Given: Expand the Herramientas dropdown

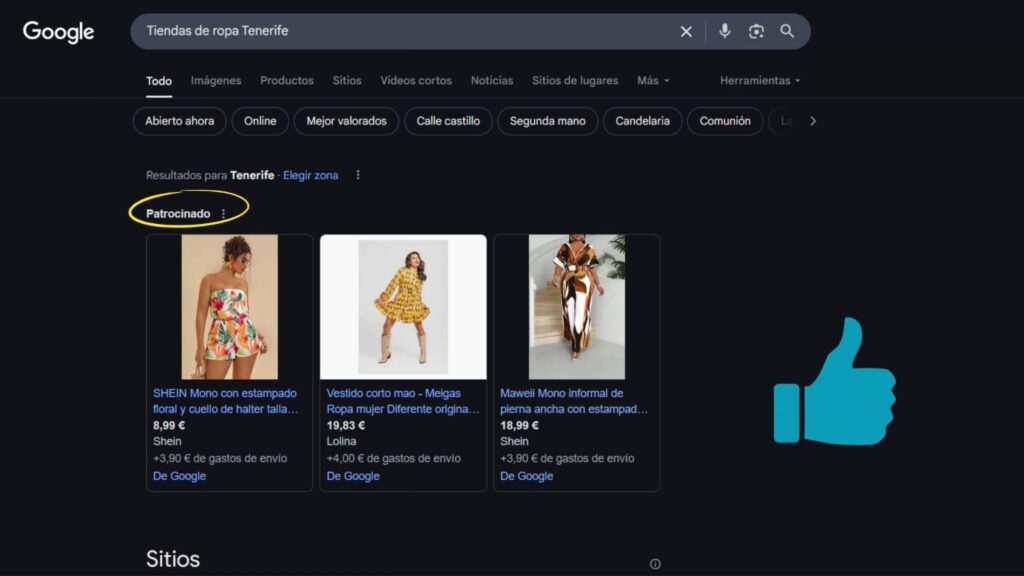Looking at the screenshot, I should (x=760, y=80).
